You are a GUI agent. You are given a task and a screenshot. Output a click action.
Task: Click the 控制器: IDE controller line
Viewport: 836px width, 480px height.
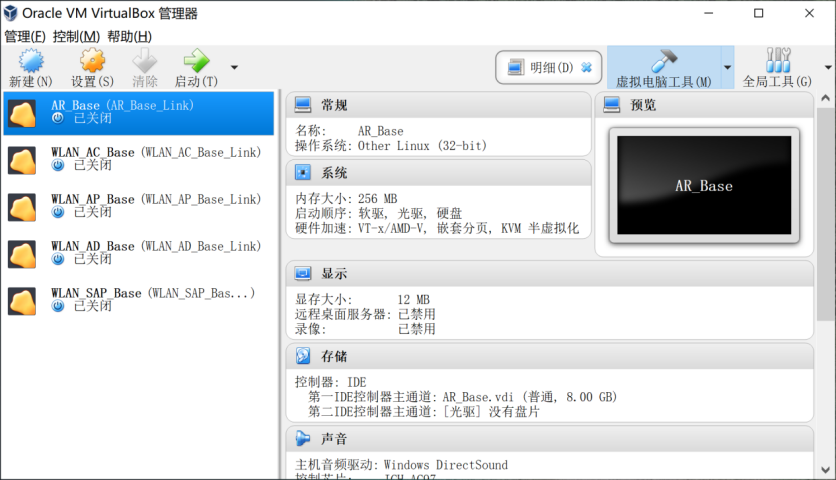pyautogui.click(x=331, y=382)
